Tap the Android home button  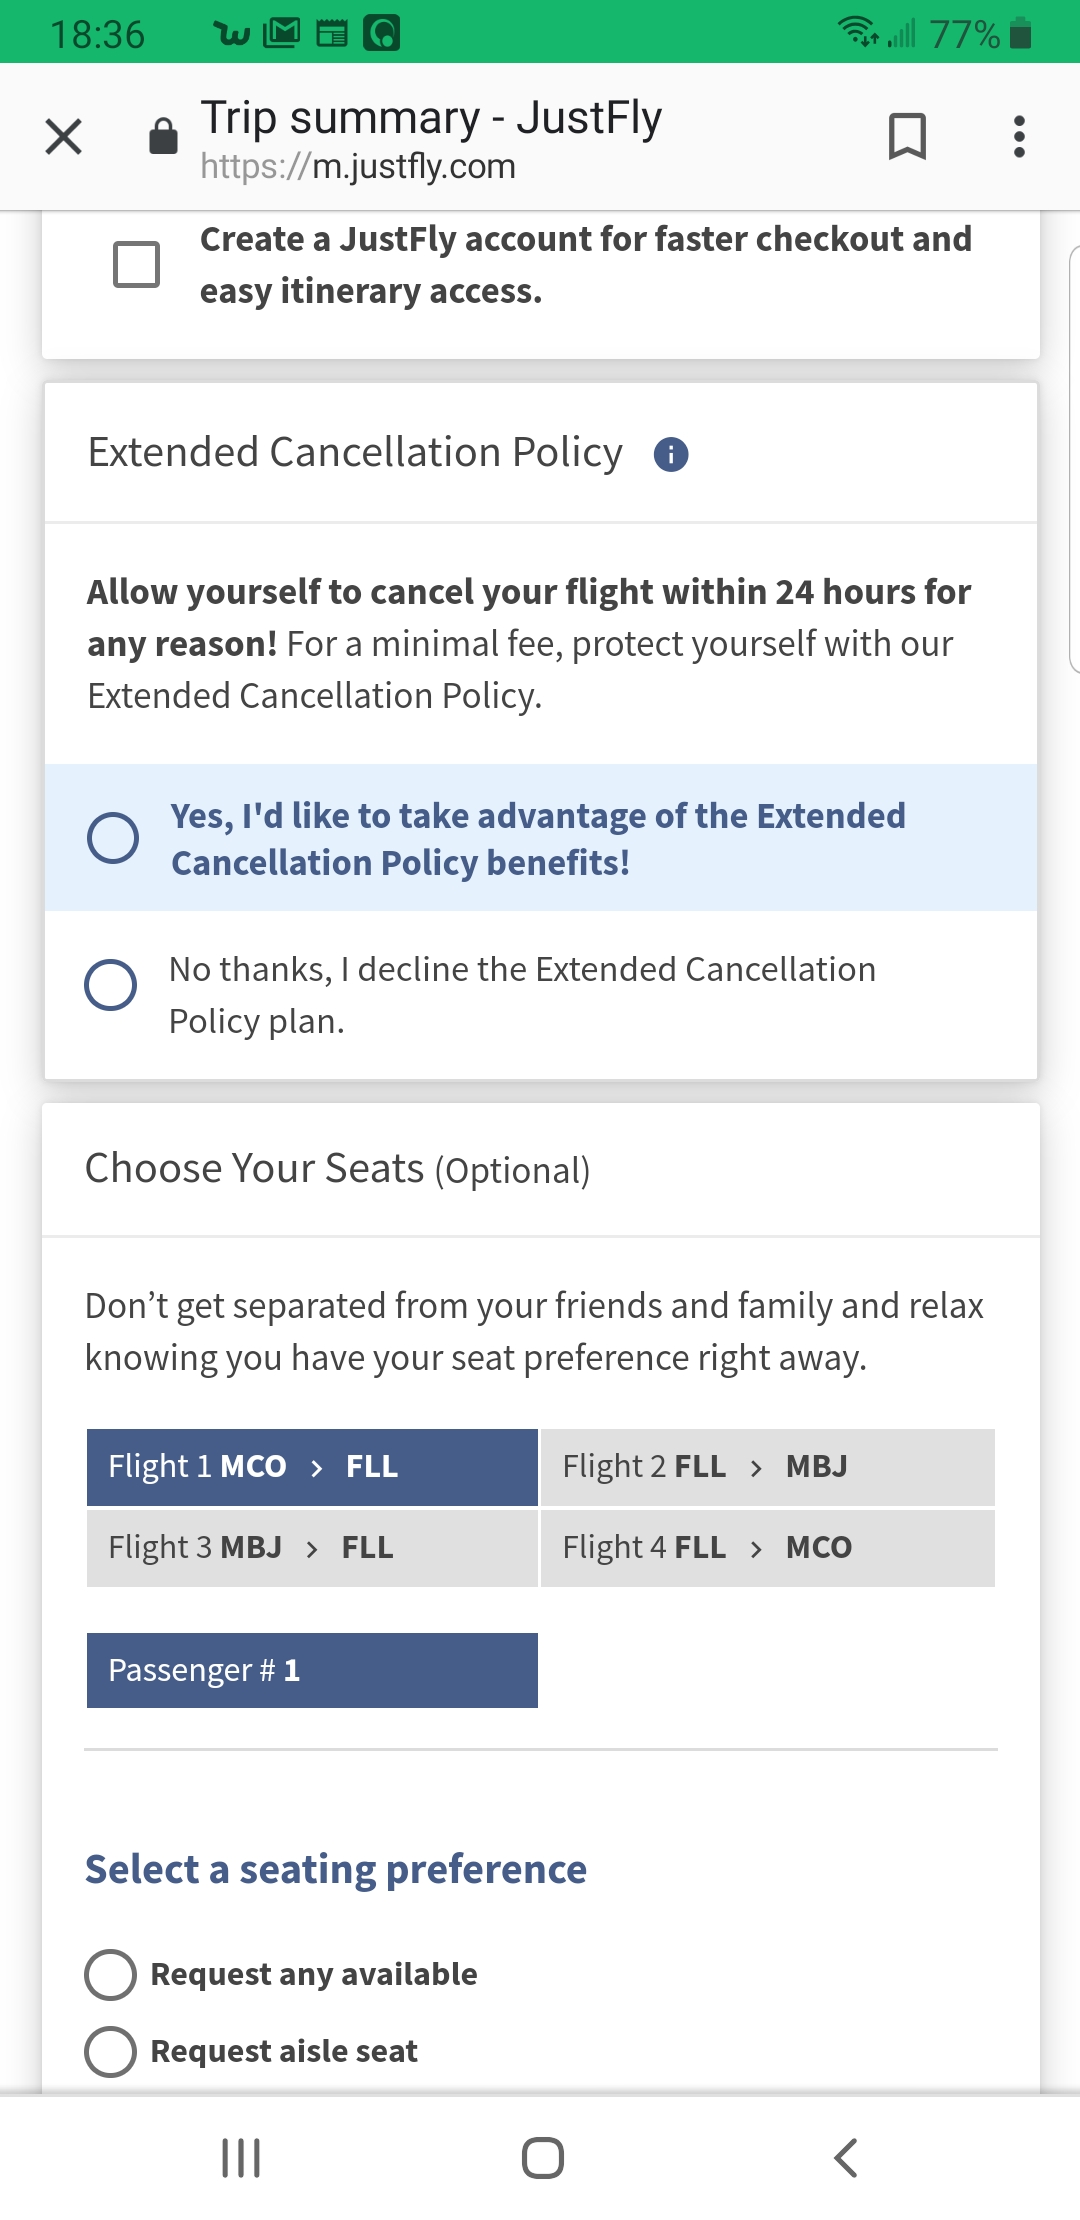(x=540, y=2157)
